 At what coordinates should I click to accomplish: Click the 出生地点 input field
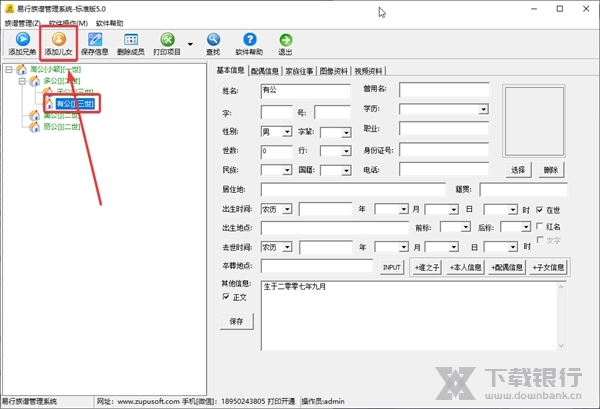pyautogui.click(x=335, y=228)
